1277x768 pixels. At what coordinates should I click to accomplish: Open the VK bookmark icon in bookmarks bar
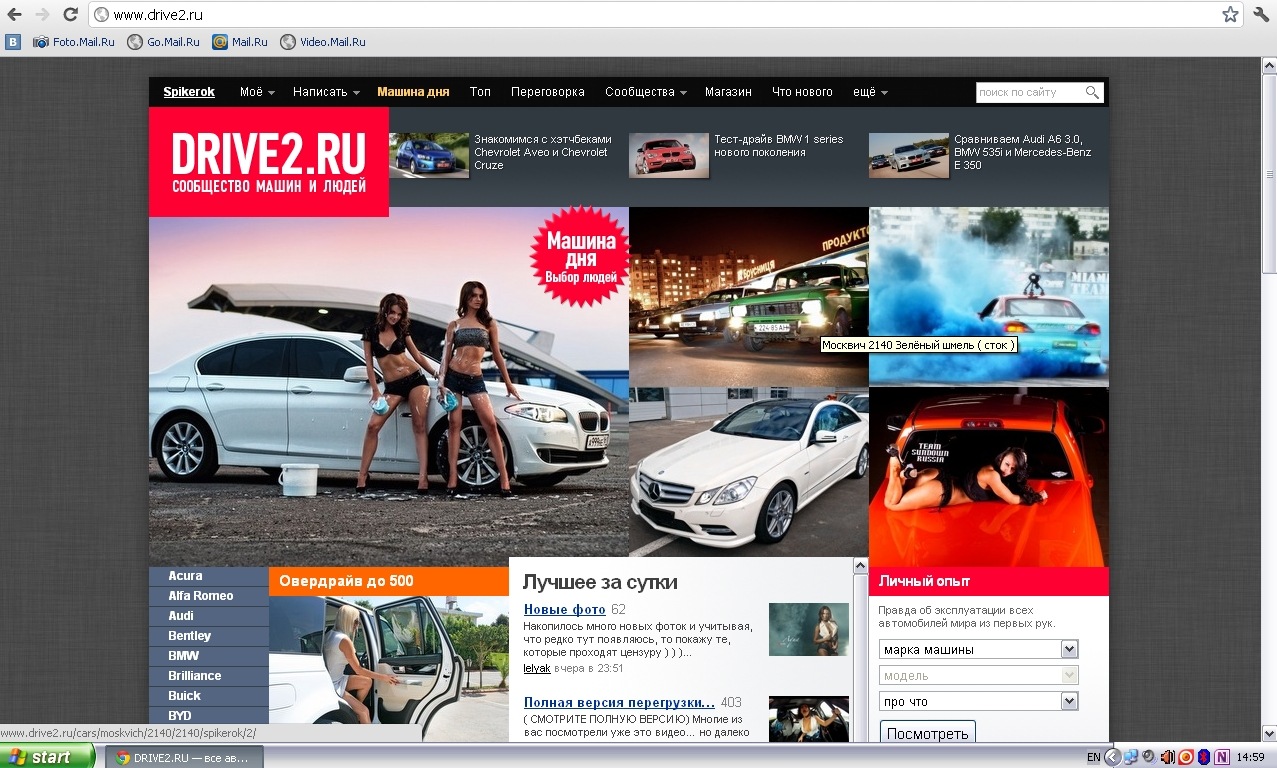[x=13, y=42]
